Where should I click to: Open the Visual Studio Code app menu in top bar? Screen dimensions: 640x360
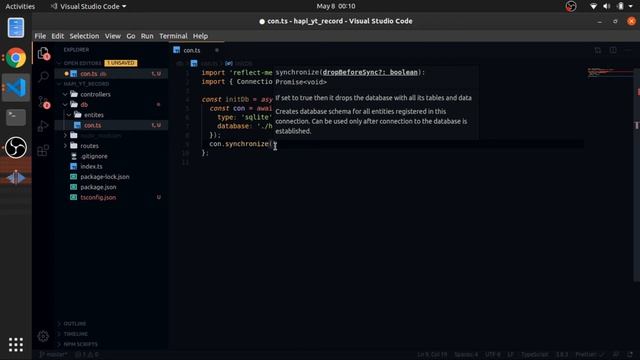click(89, 6)
